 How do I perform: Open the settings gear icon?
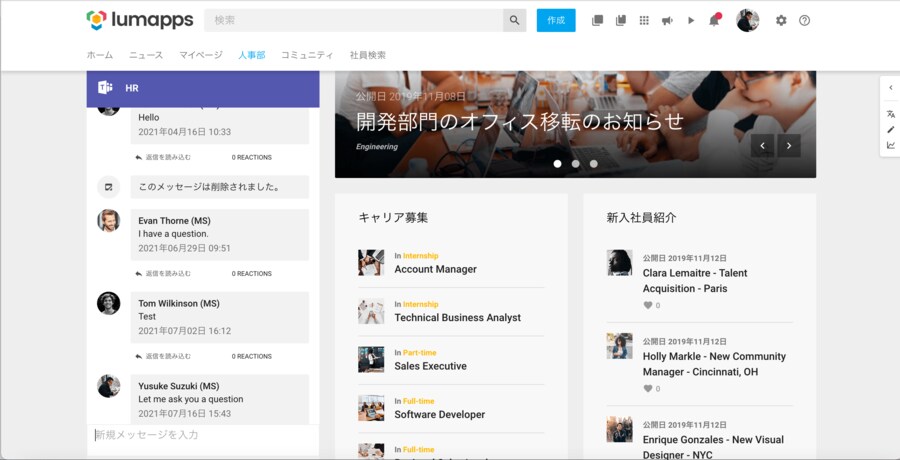click(781, 20)
